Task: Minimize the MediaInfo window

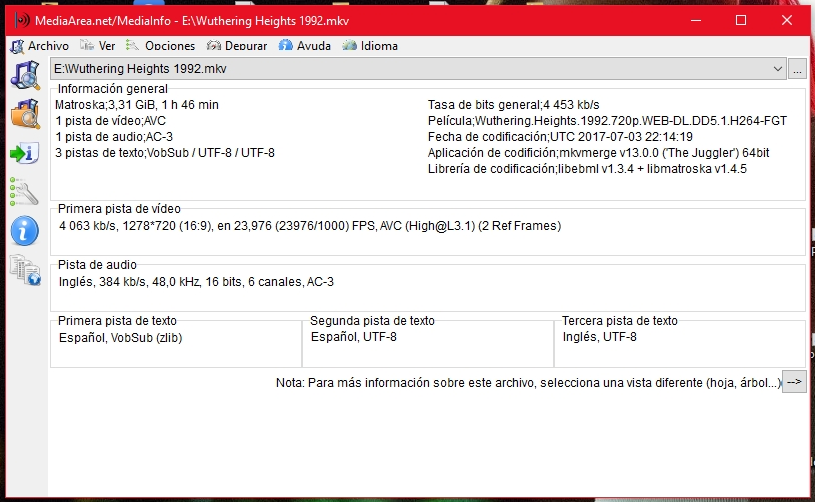Action: click(696, 21)
